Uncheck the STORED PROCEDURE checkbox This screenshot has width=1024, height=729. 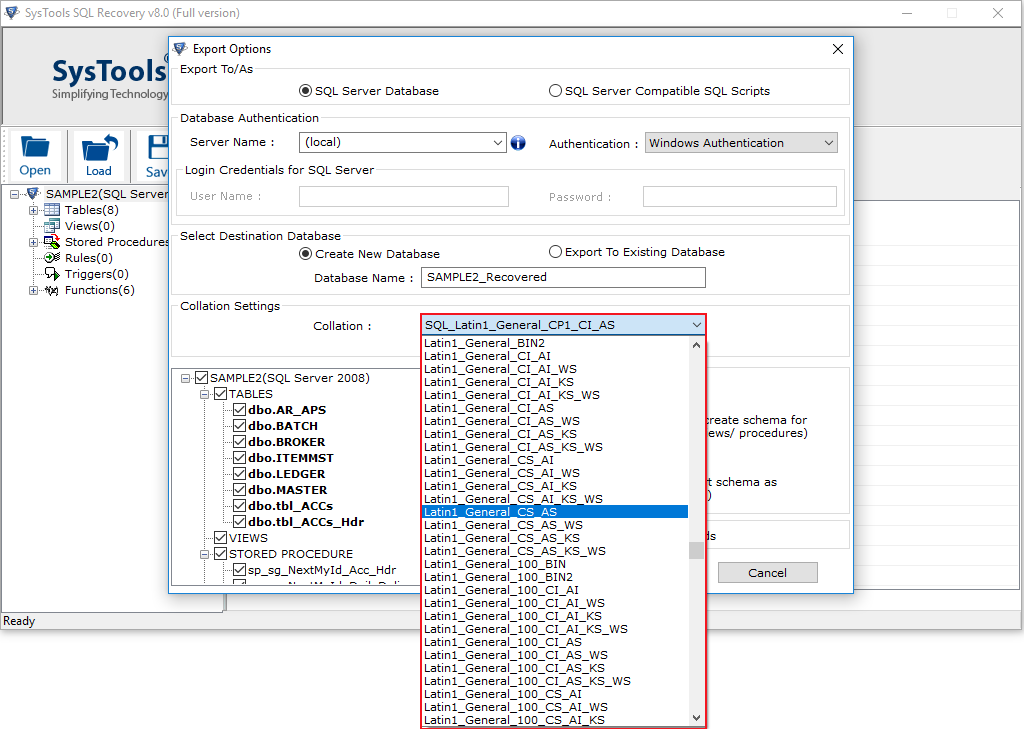[221, 554]
